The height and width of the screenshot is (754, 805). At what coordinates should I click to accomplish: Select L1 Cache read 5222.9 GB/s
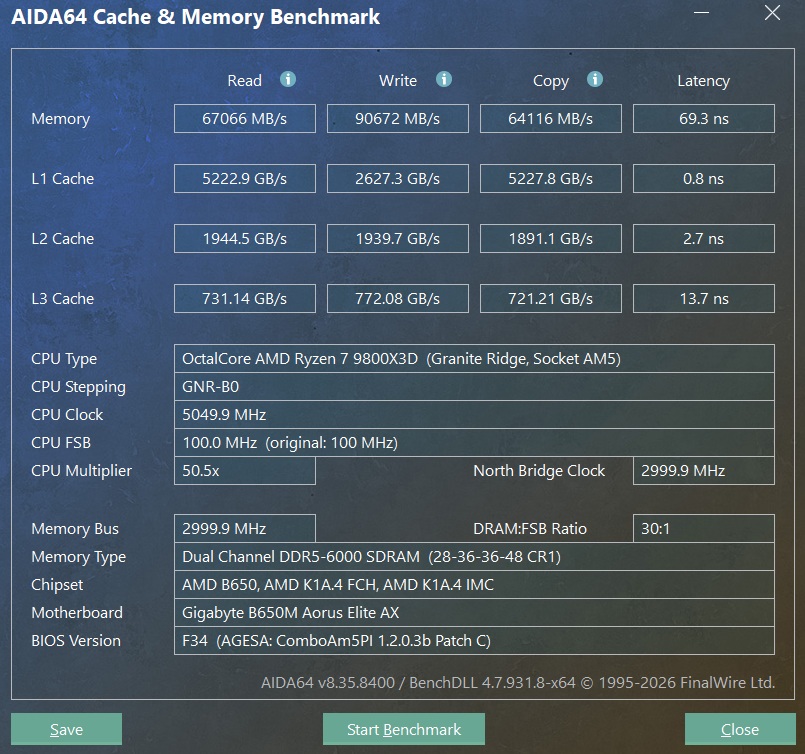(244, 179)
